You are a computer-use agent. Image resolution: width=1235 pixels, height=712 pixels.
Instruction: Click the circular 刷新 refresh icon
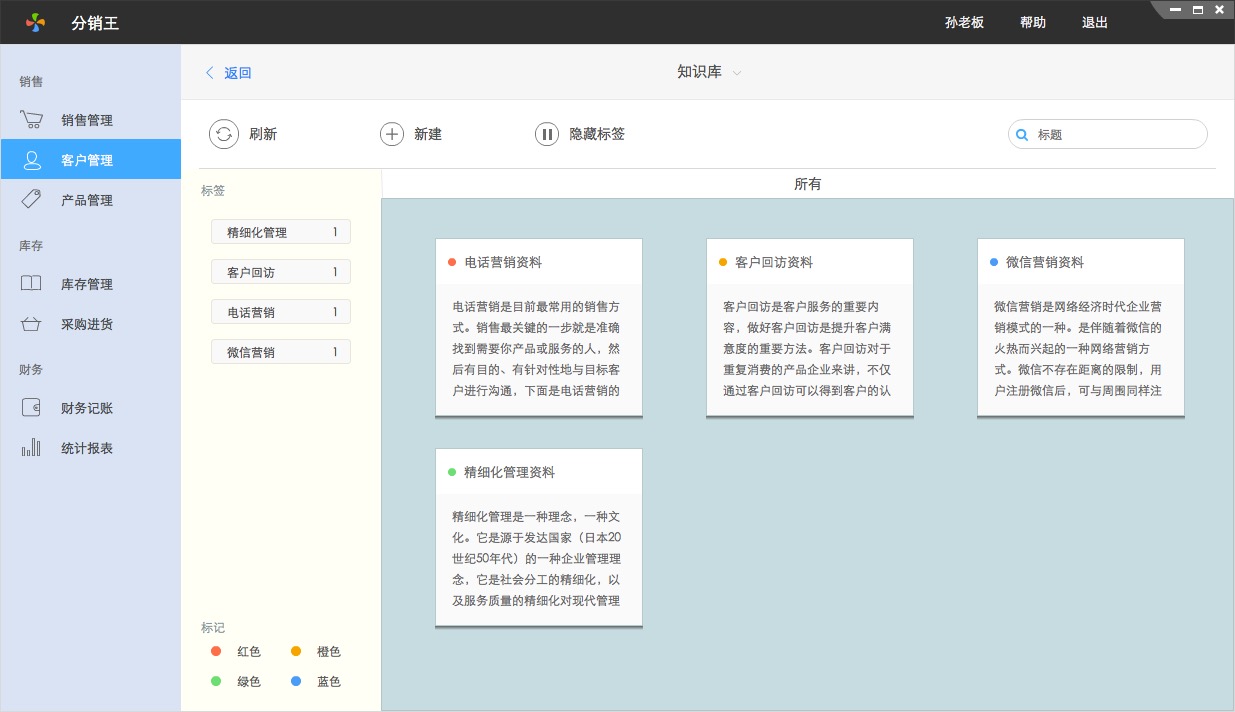pos(223,134)
